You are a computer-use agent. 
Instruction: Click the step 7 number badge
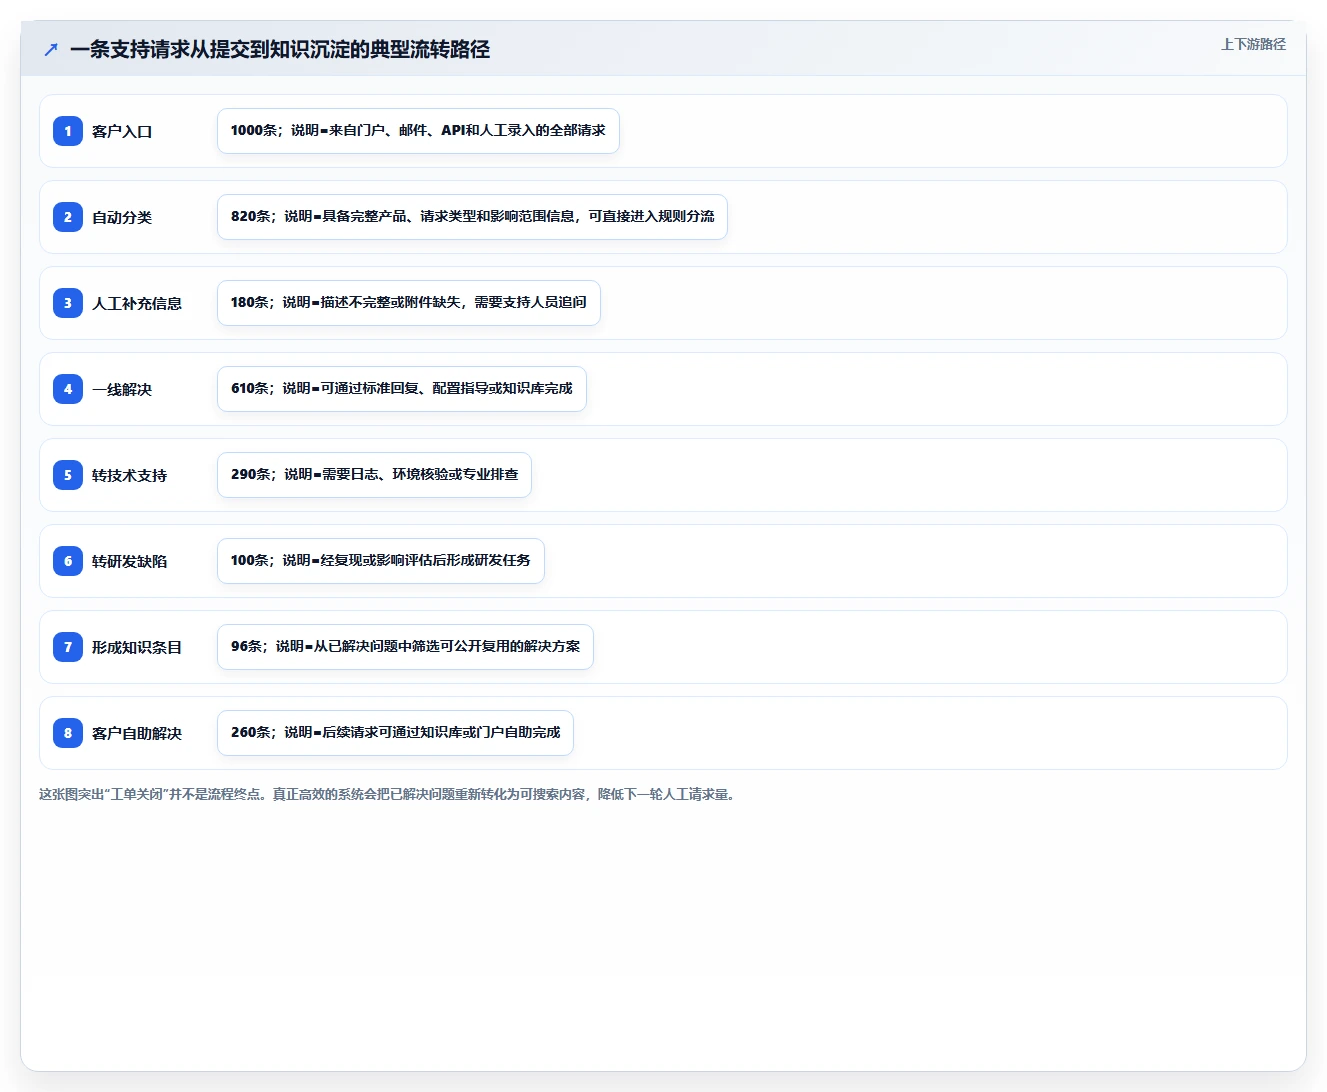tap(68, 647)
